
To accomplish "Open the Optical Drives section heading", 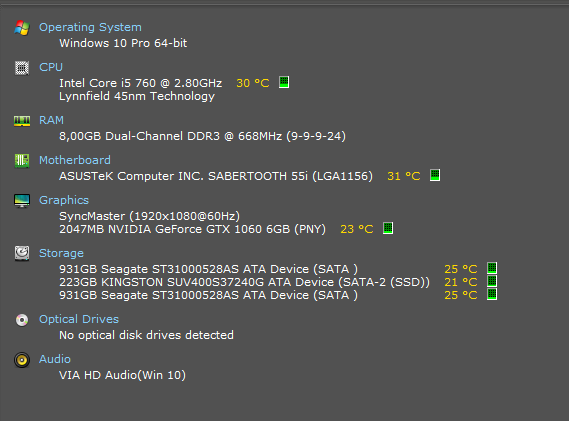I will tap(79, 319).
